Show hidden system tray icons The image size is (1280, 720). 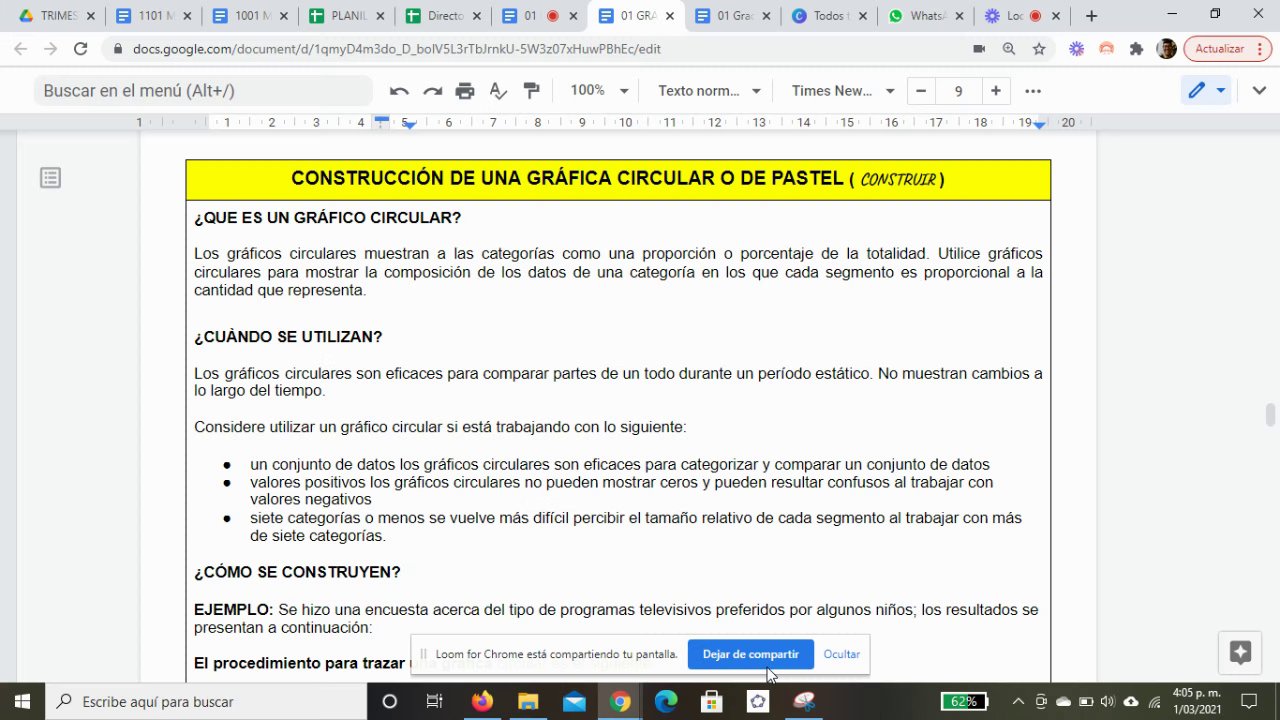[x=1018, y=701]
